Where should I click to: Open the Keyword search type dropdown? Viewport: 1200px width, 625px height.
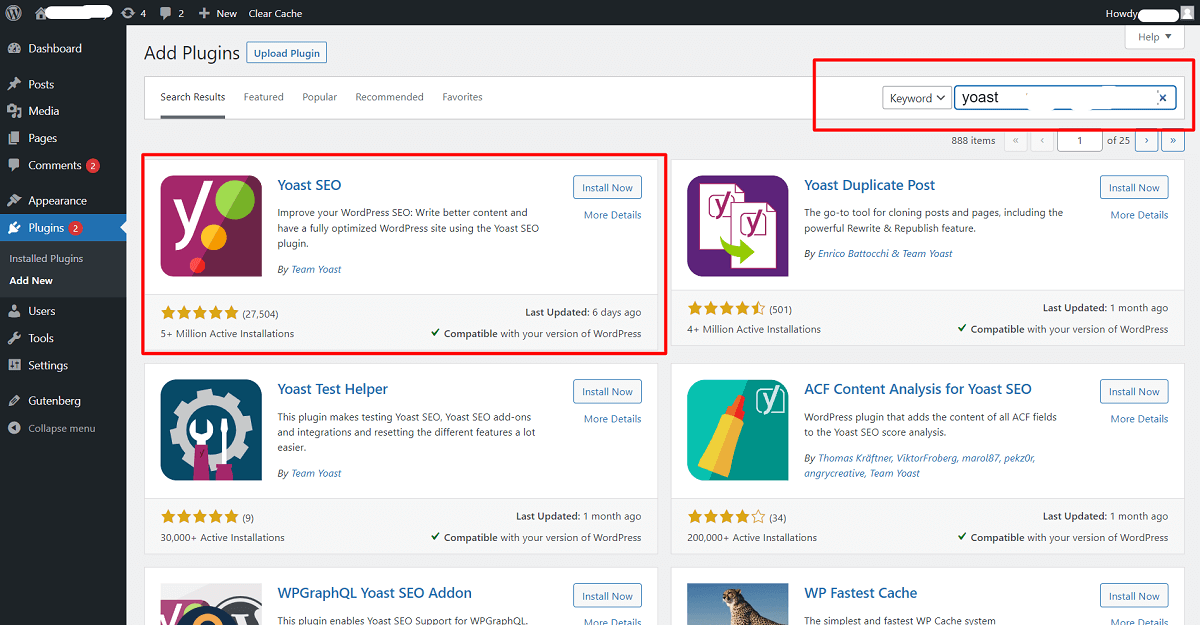(916, 97)
